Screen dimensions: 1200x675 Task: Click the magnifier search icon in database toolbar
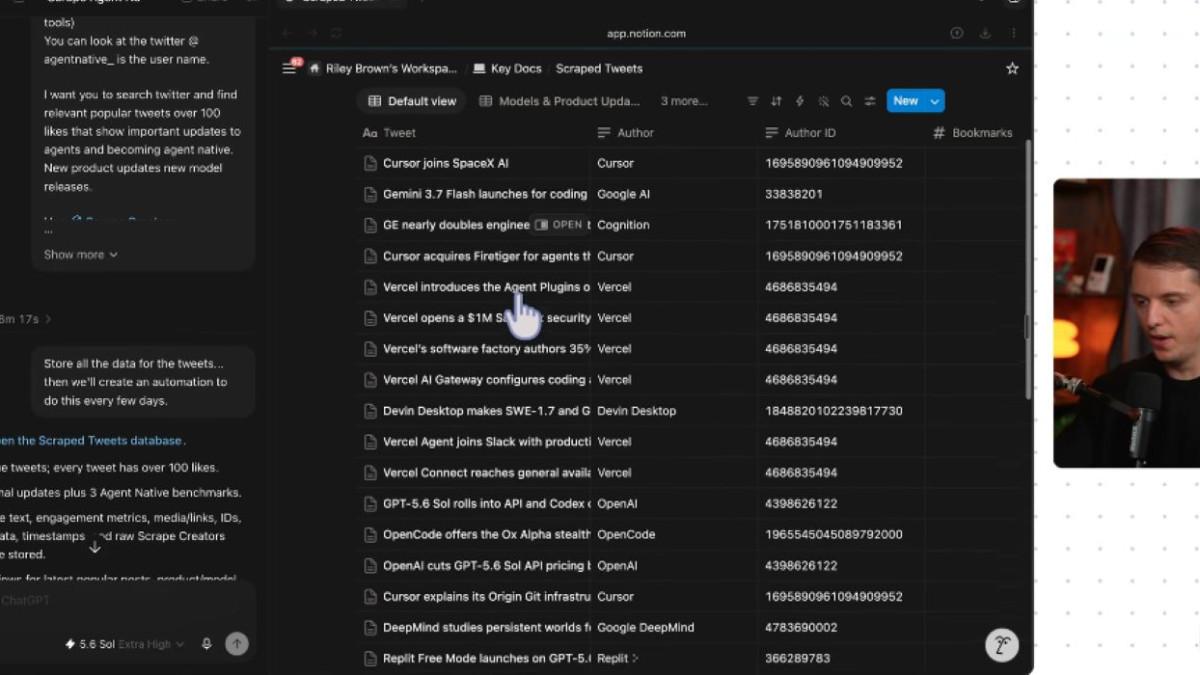(846, 101)
